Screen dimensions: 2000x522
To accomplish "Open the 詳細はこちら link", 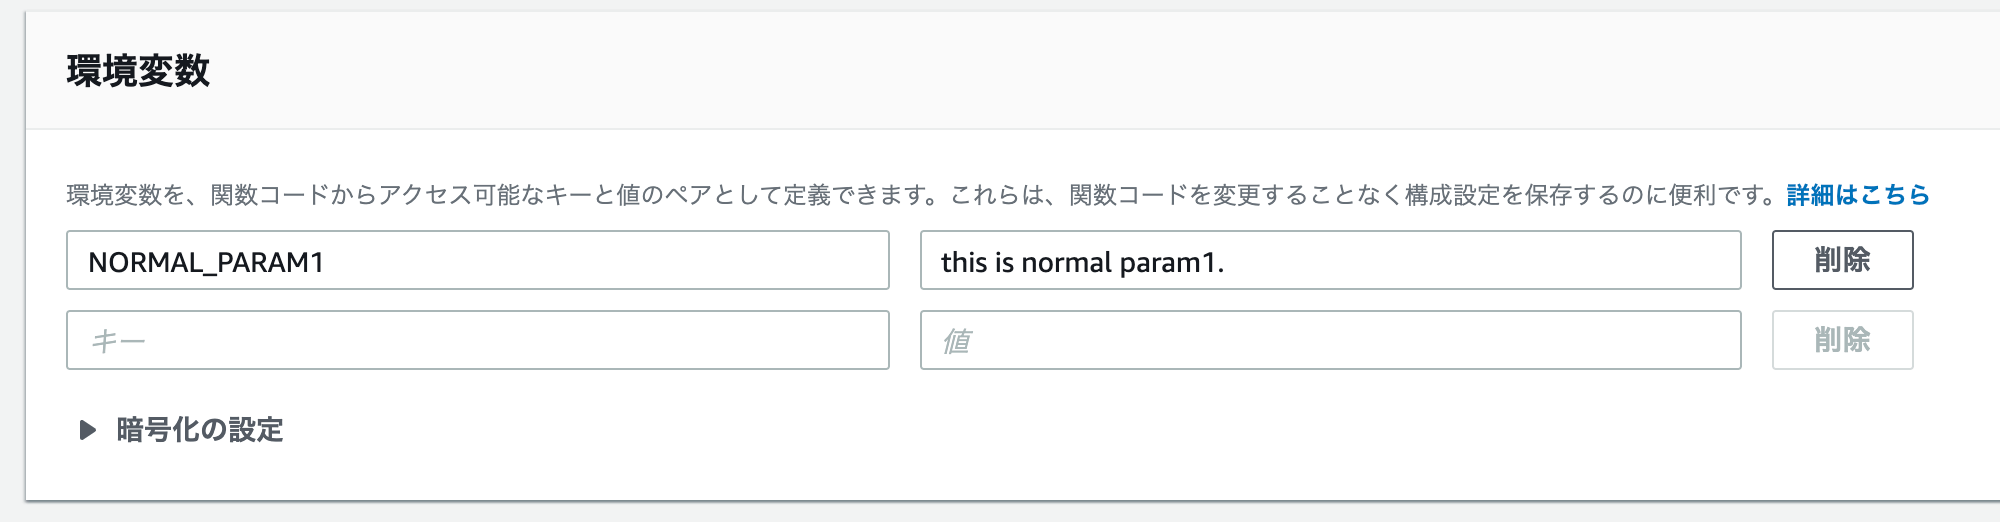I will [1857, 195].
